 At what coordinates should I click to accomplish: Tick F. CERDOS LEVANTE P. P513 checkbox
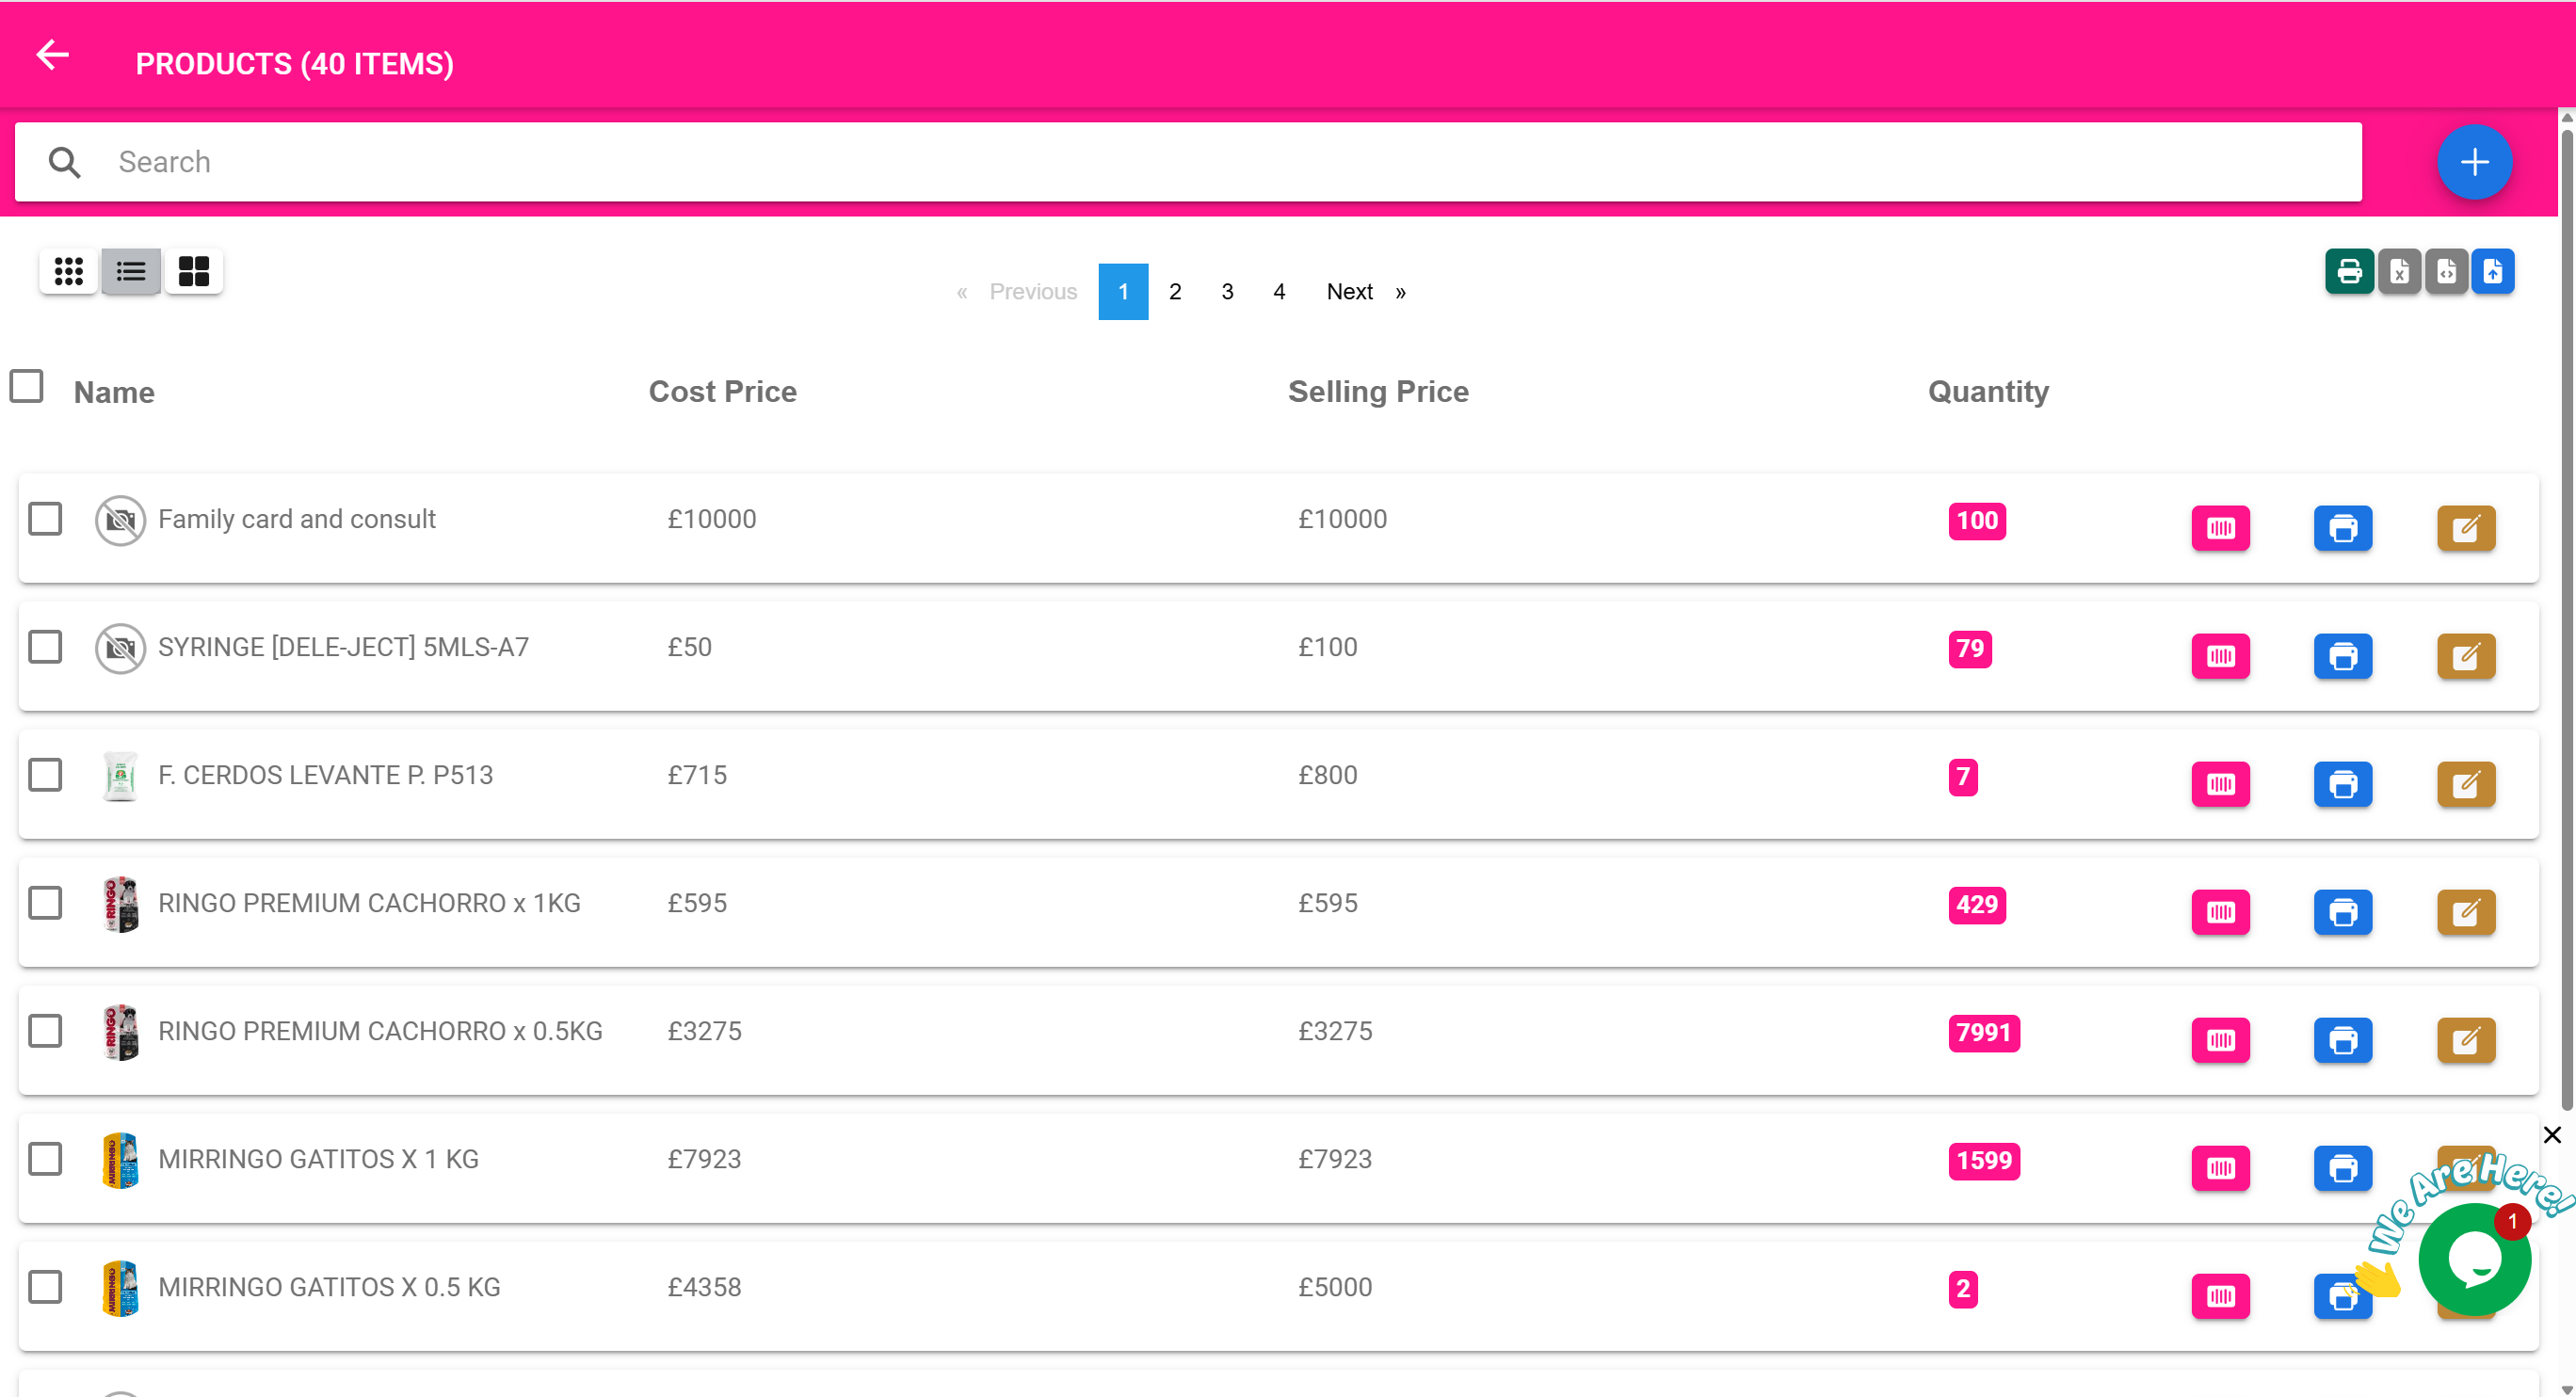click(x=45, y=775)
